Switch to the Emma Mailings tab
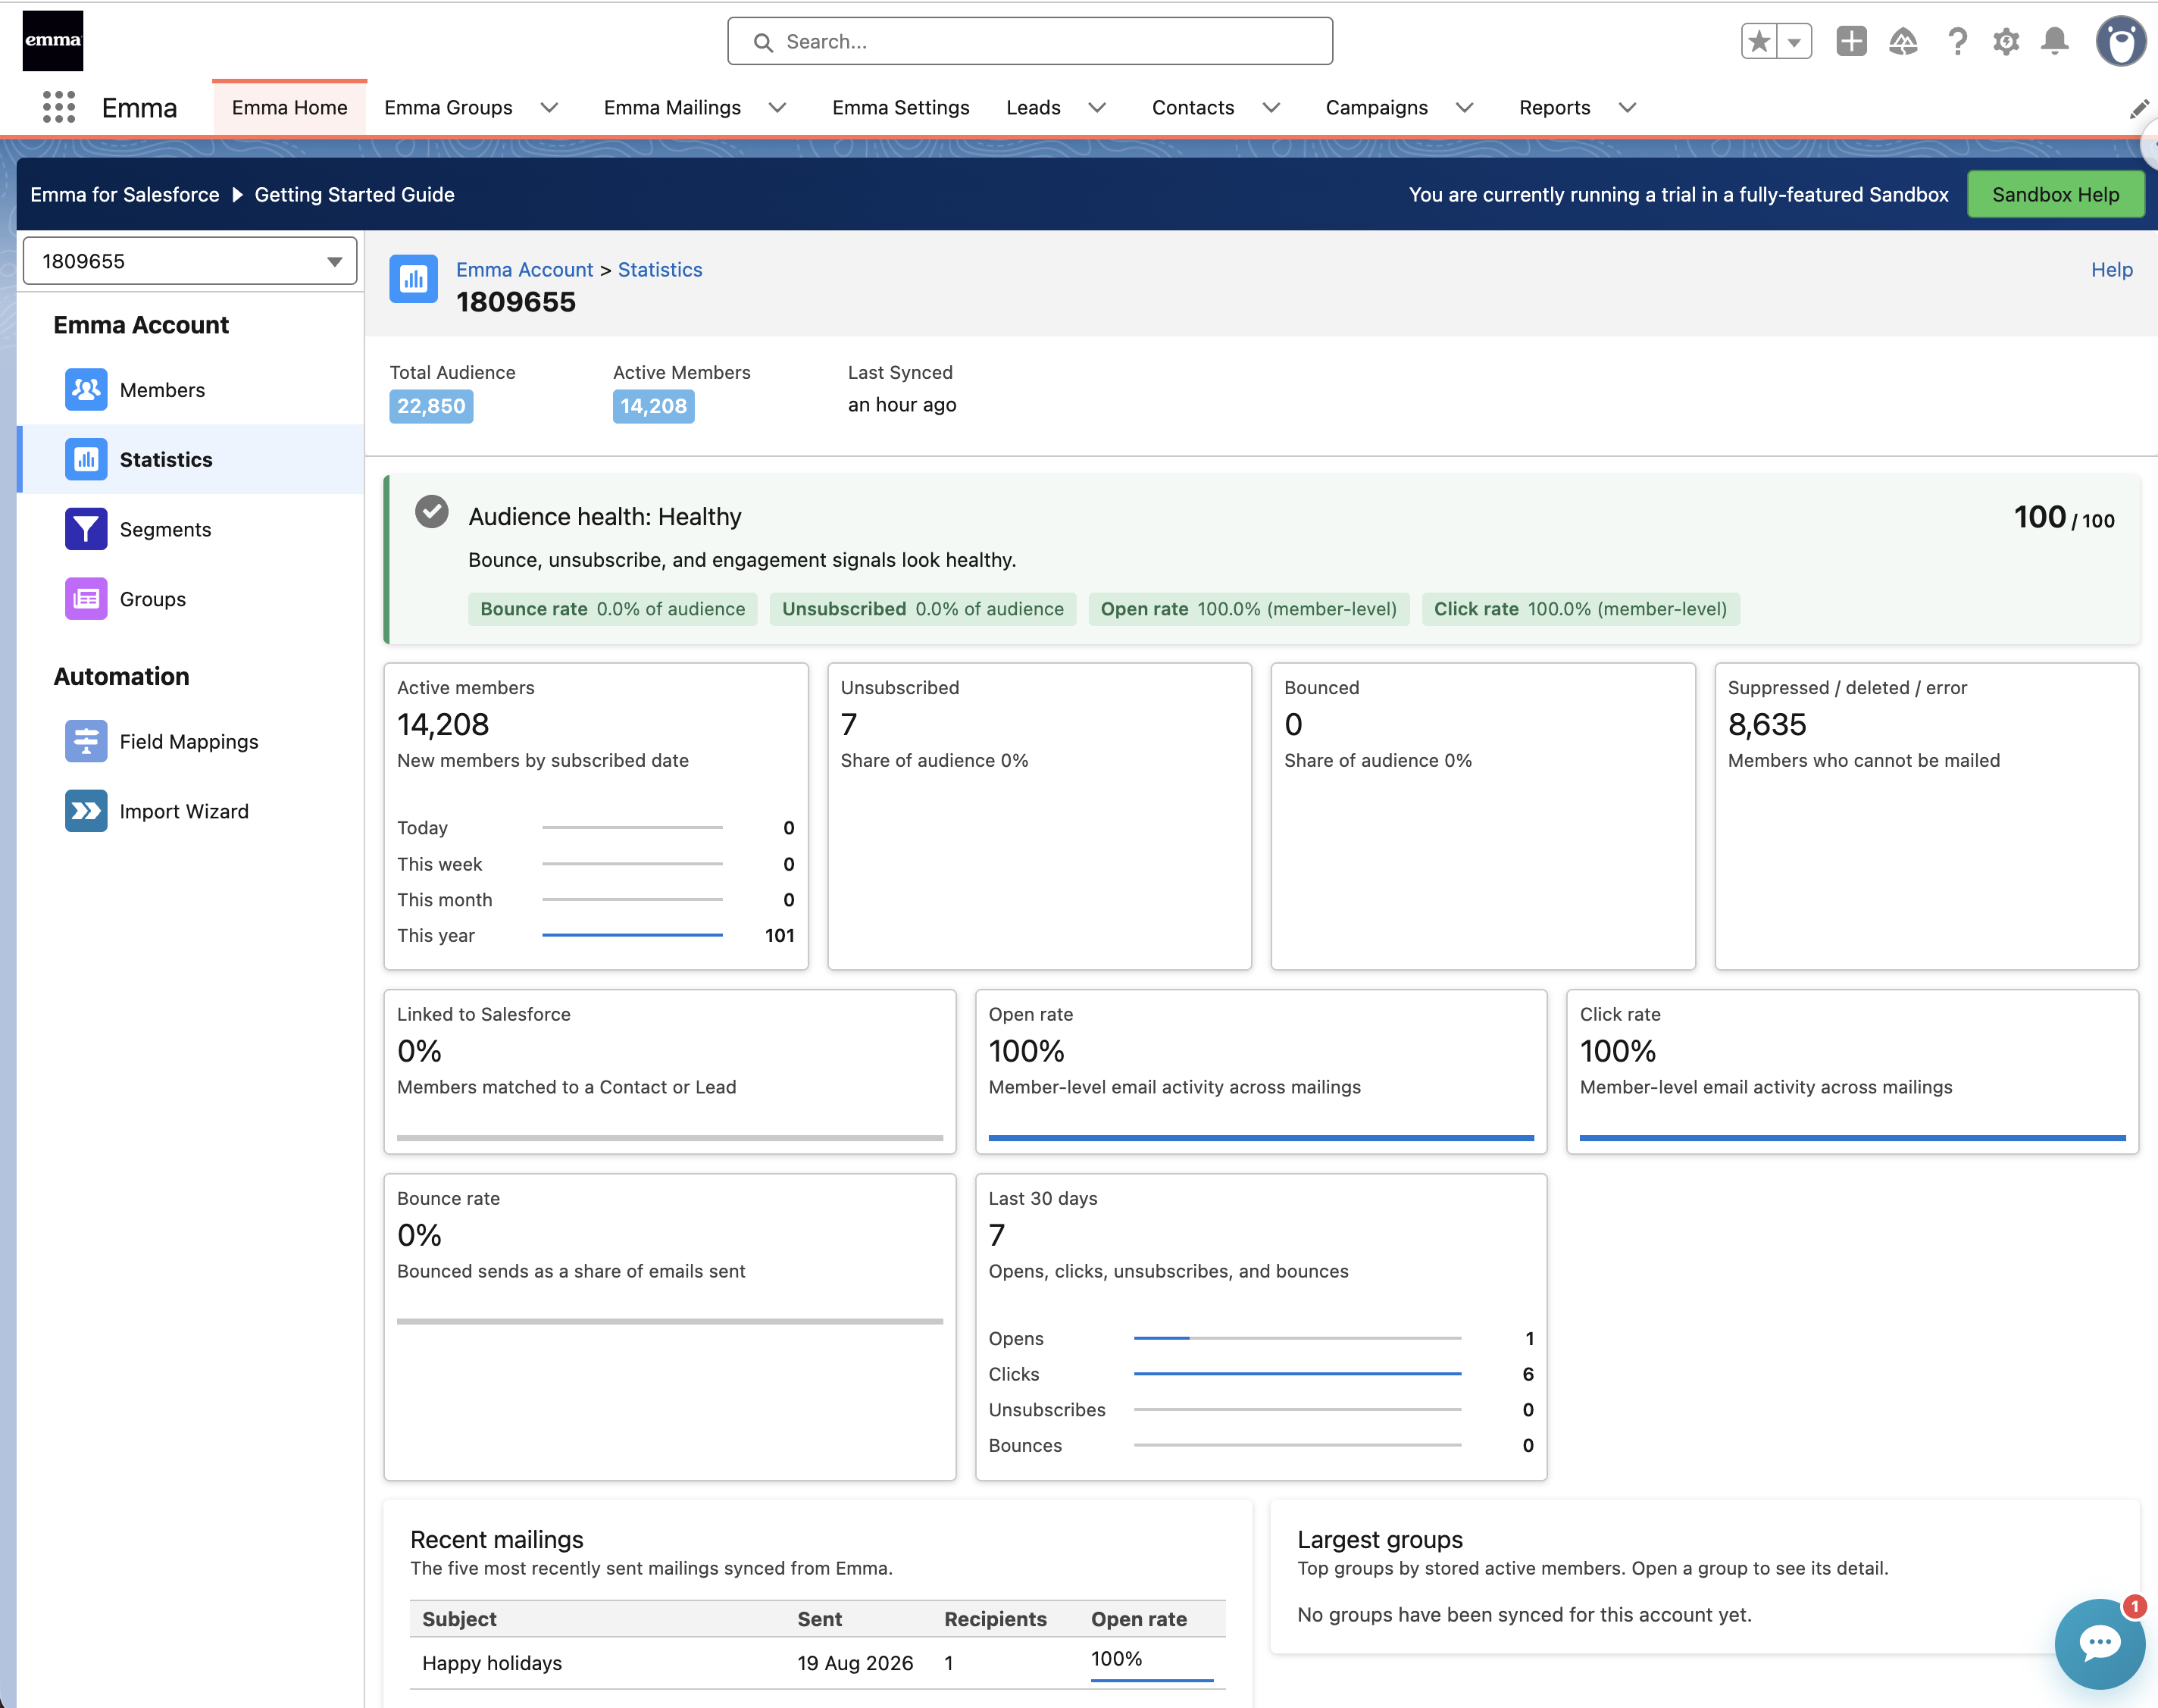This screenshot has height=1708, width=2158. pos(672,108)
